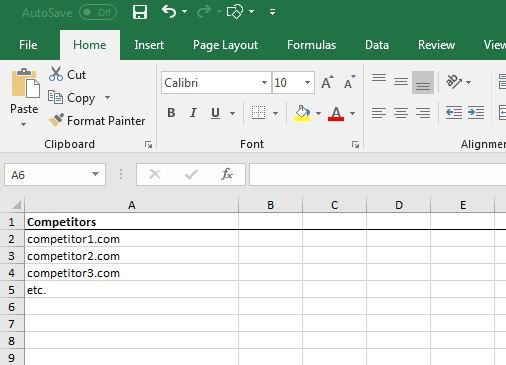This screenshot has height=365, width=506.
Task: Decrease font size with small A icon
Action: pos(349,82)
